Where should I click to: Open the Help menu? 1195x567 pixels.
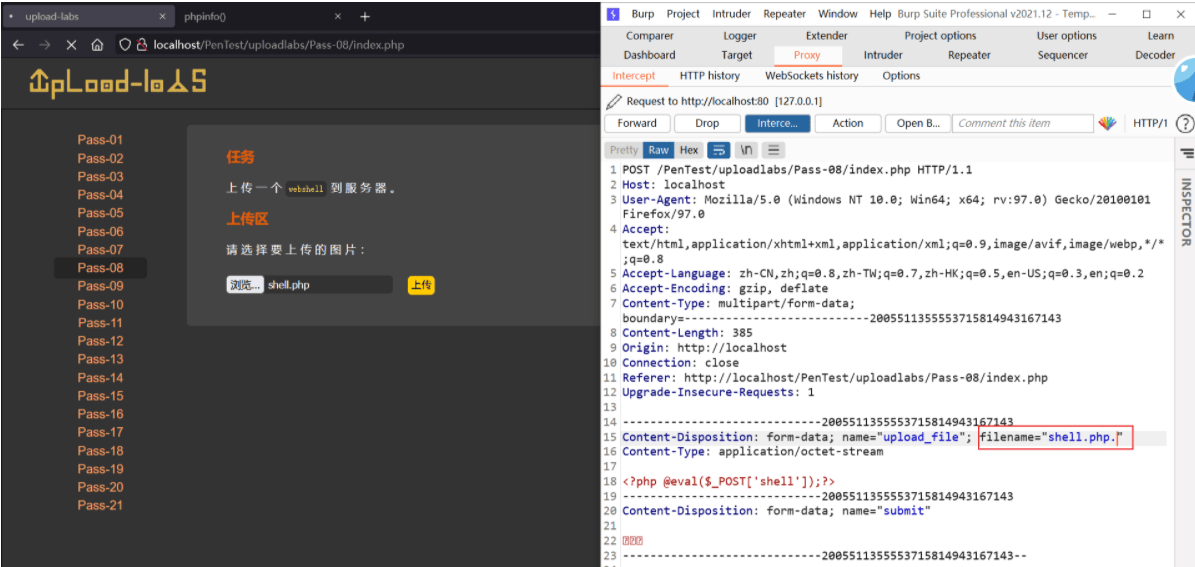pyautogui.click(x=880, y=14)
